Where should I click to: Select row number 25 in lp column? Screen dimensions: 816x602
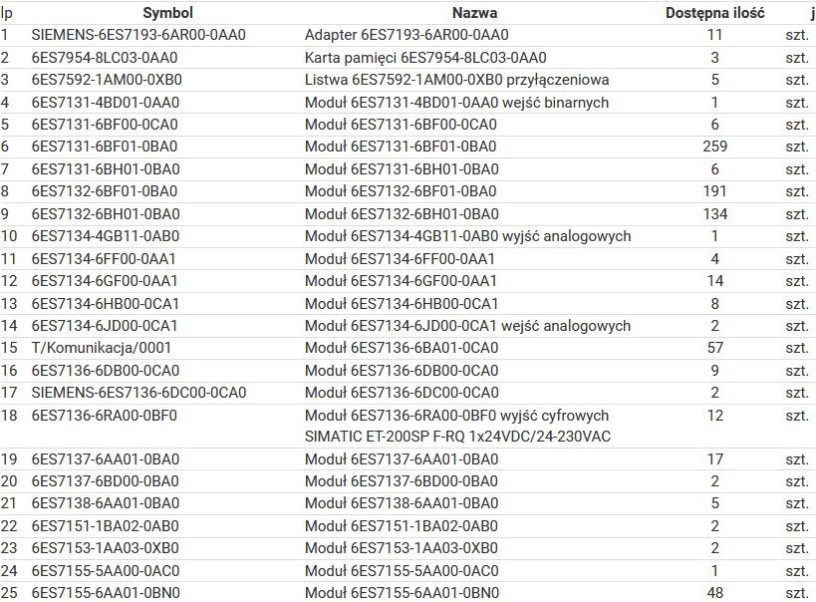click(x=9, y=593)
